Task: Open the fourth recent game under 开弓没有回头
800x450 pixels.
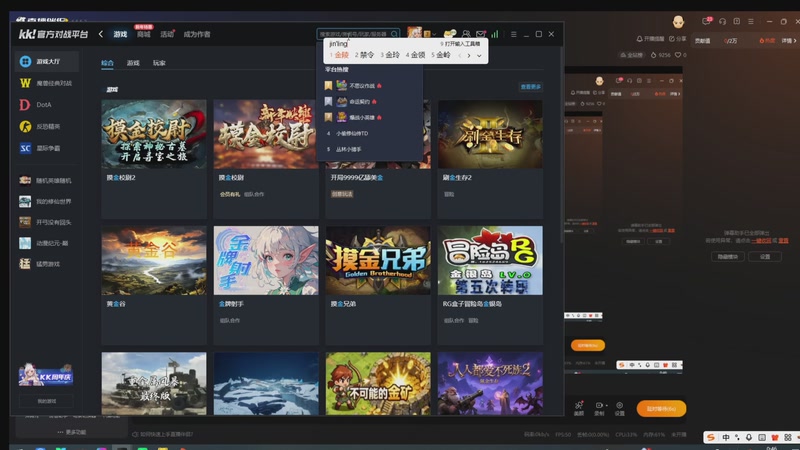Action: (x=46, y=243)
